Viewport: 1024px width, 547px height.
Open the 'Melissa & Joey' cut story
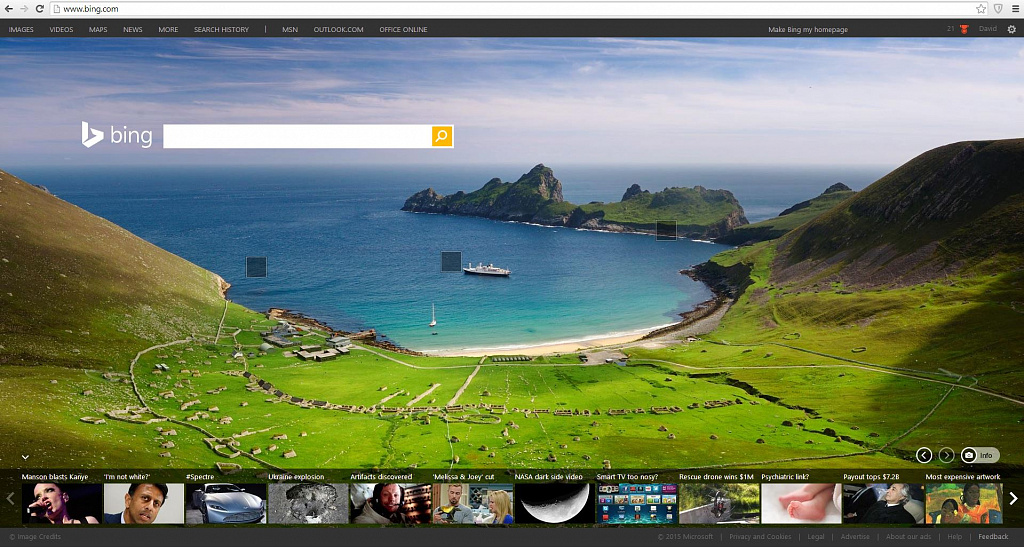point(473,503)
